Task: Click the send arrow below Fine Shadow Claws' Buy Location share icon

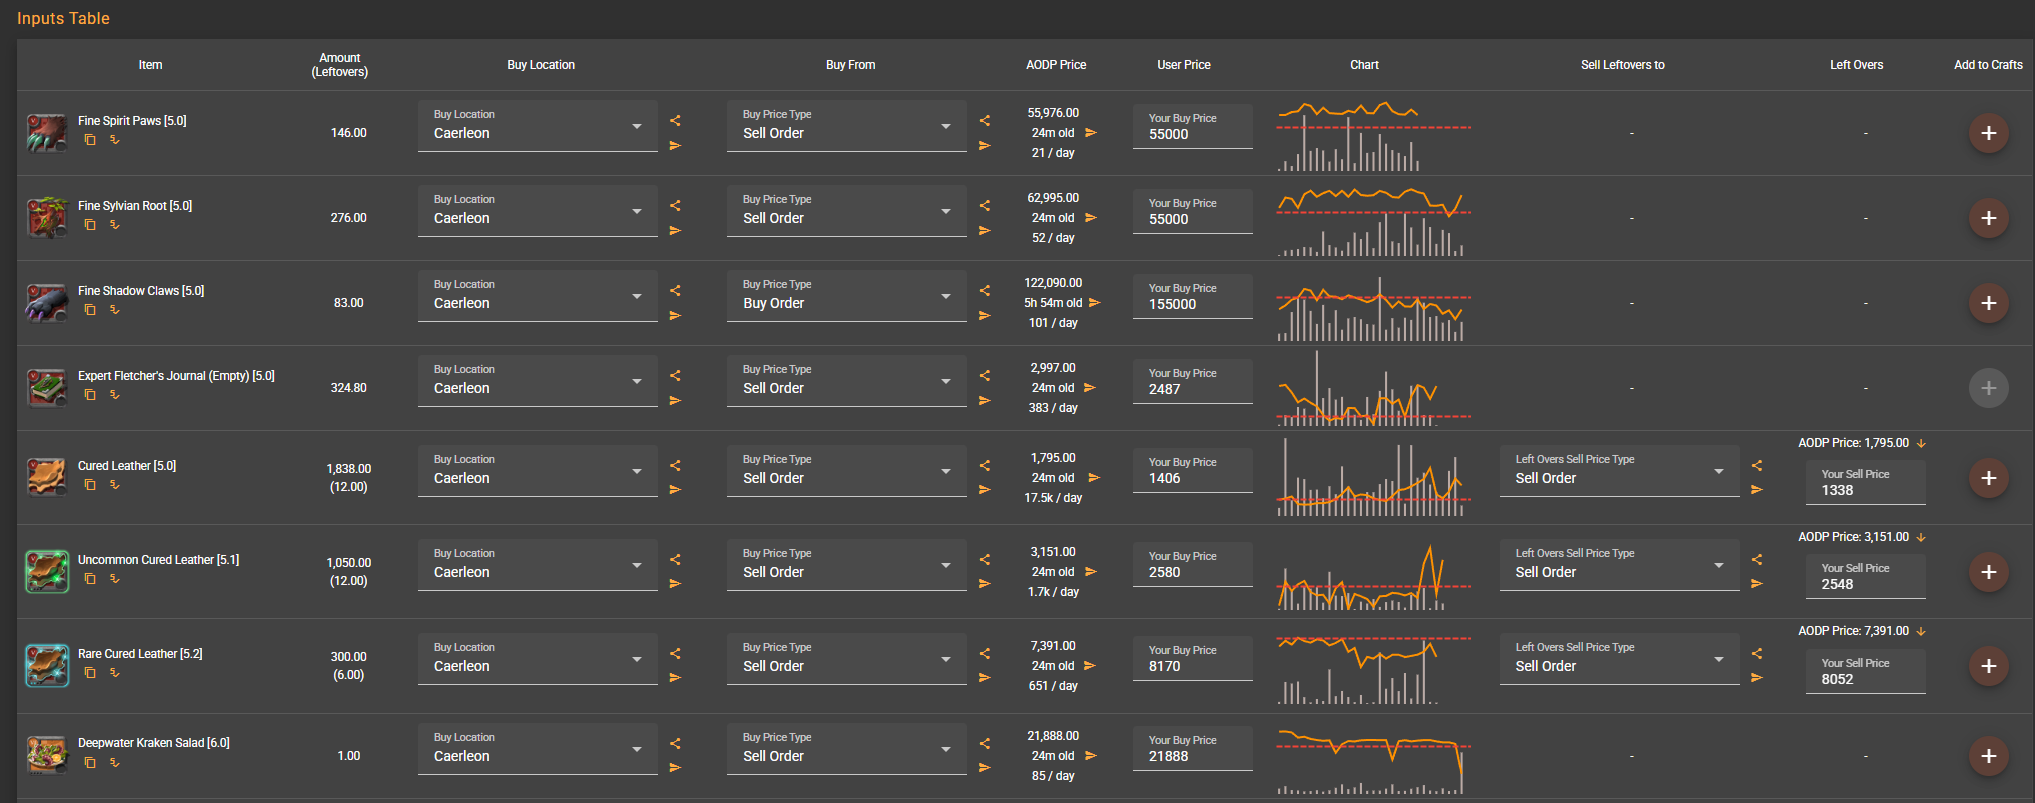Action: tap(675, 316)
